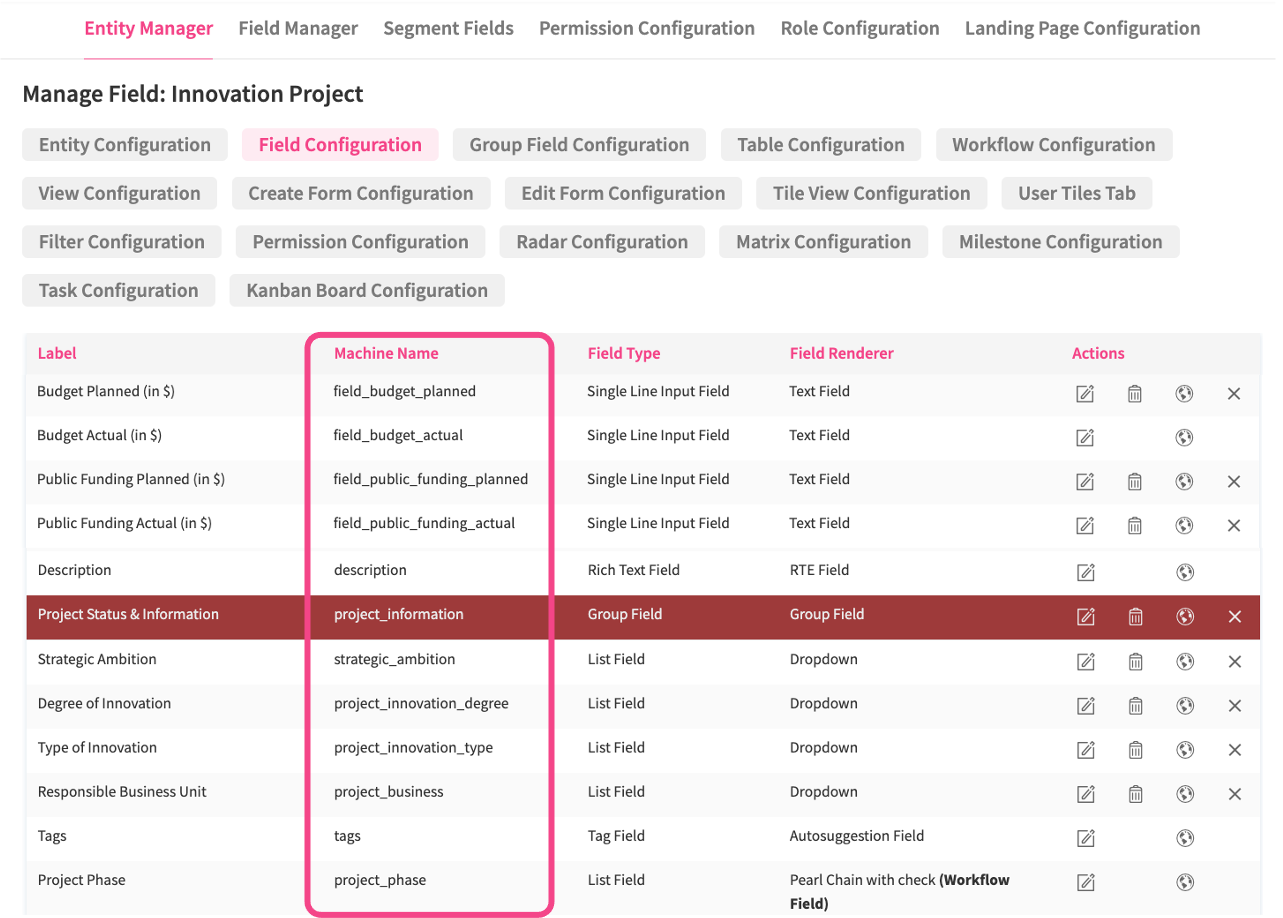Image resolution: width=1283 pixels, height=918 pixels.
Task: Click edit icon for Budget Planned row
Action: 1085,393
